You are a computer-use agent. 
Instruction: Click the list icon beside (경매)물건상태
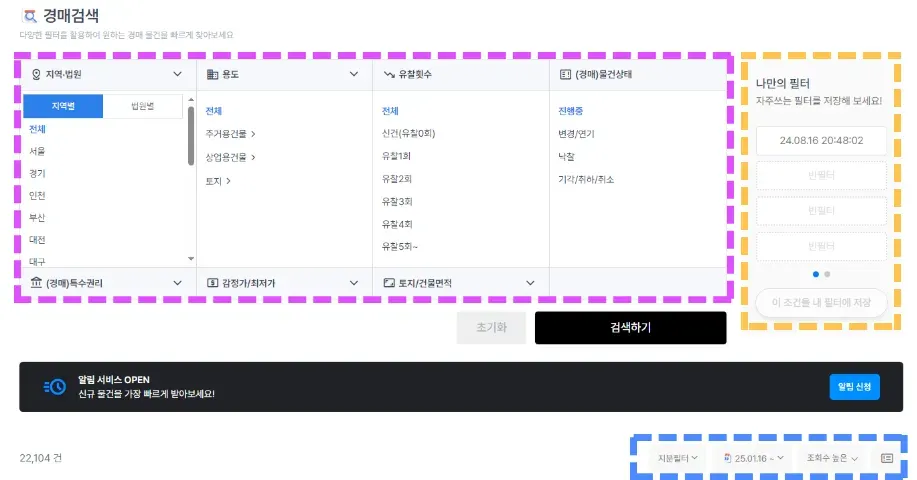click(565, 74)
